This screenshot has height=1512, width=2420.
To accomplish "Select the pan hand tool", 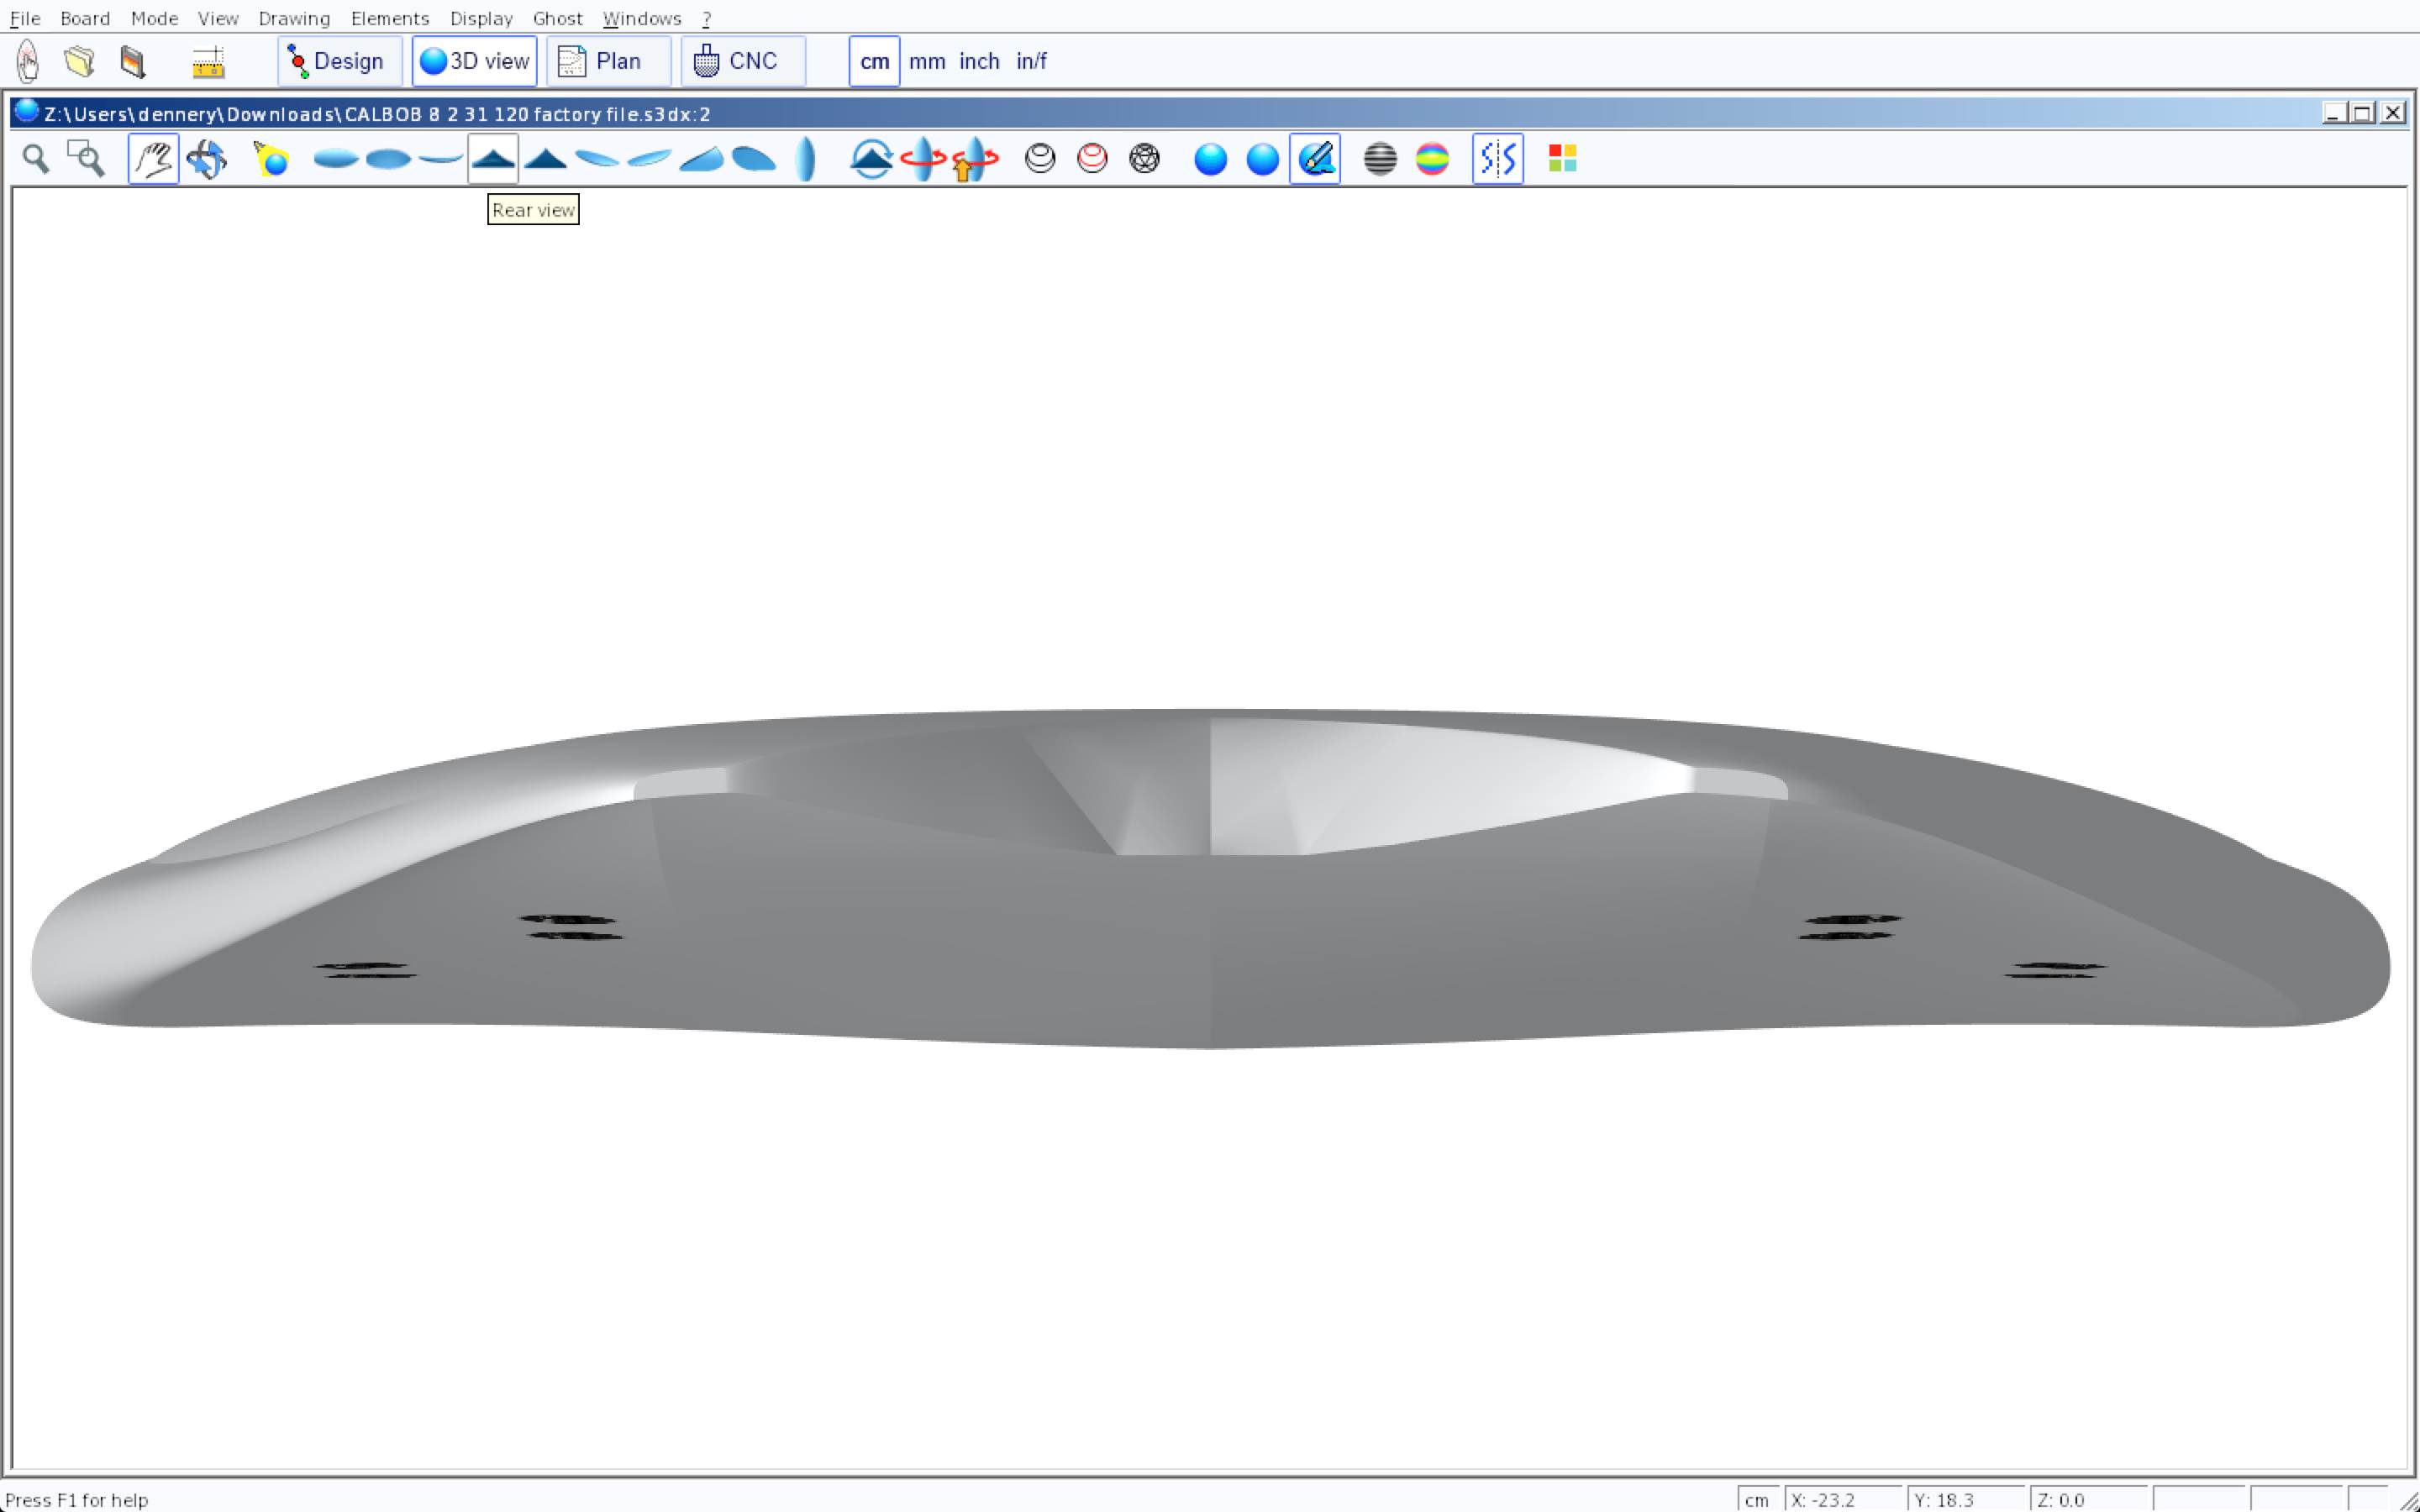I will (x=154, y=159).
